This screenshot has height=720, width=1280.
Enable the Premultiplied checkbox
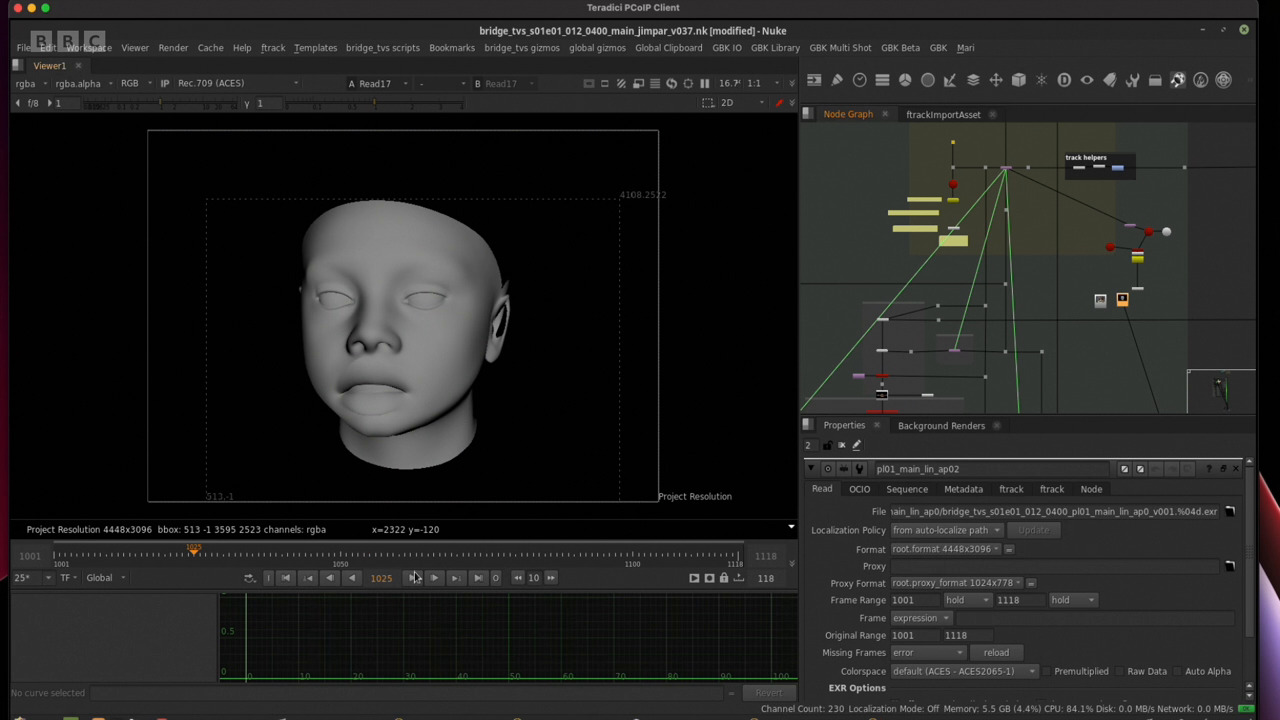pyautogui.click(x=1047, y=671)
